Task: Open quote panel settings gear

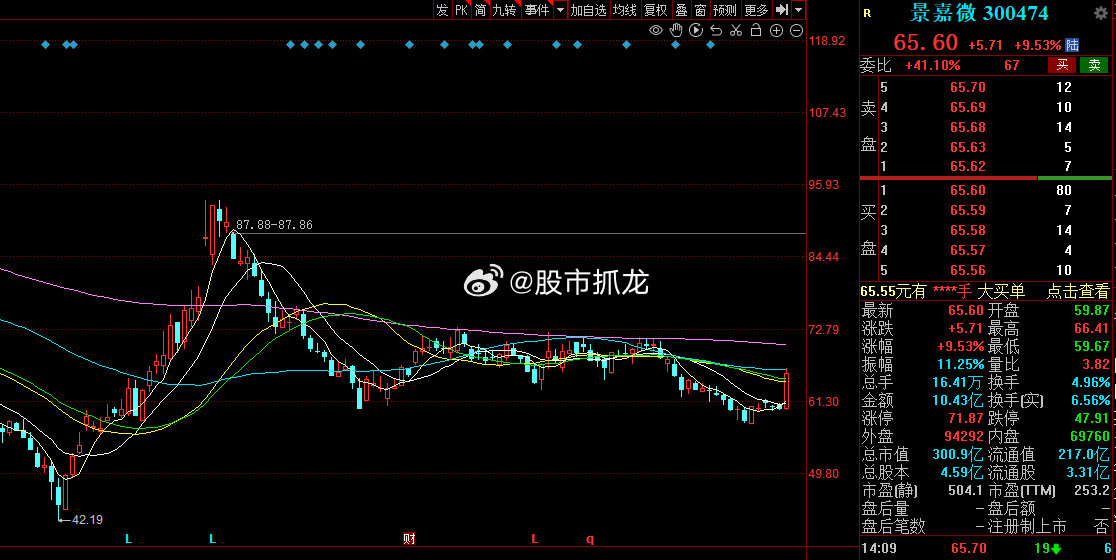Action: click(x=1100, y=13)
